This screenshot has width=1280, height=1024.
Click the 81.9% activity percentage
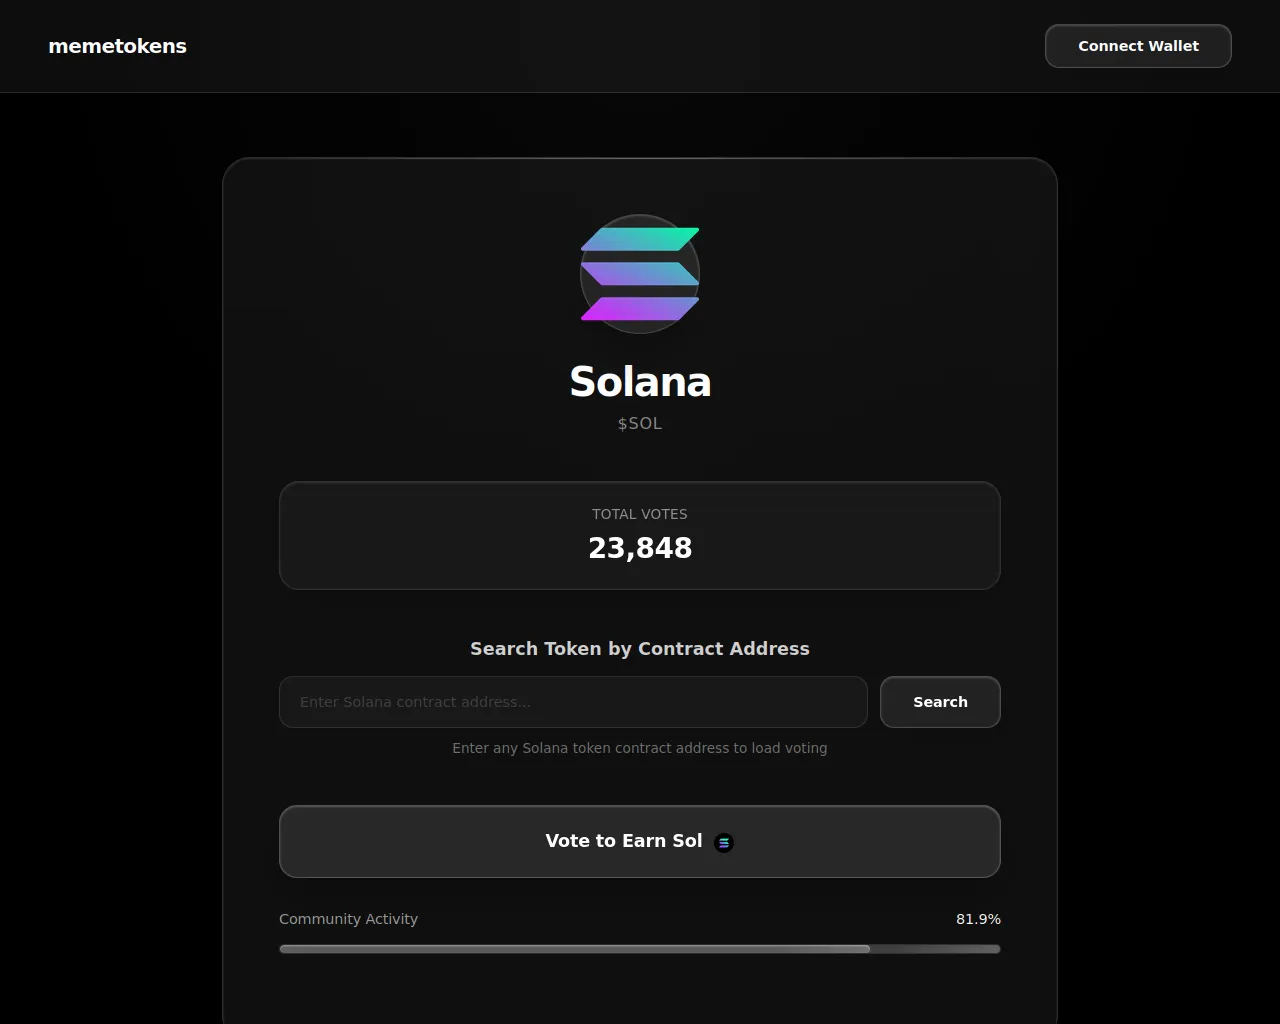pyautogui.click(x=978, y=919)
